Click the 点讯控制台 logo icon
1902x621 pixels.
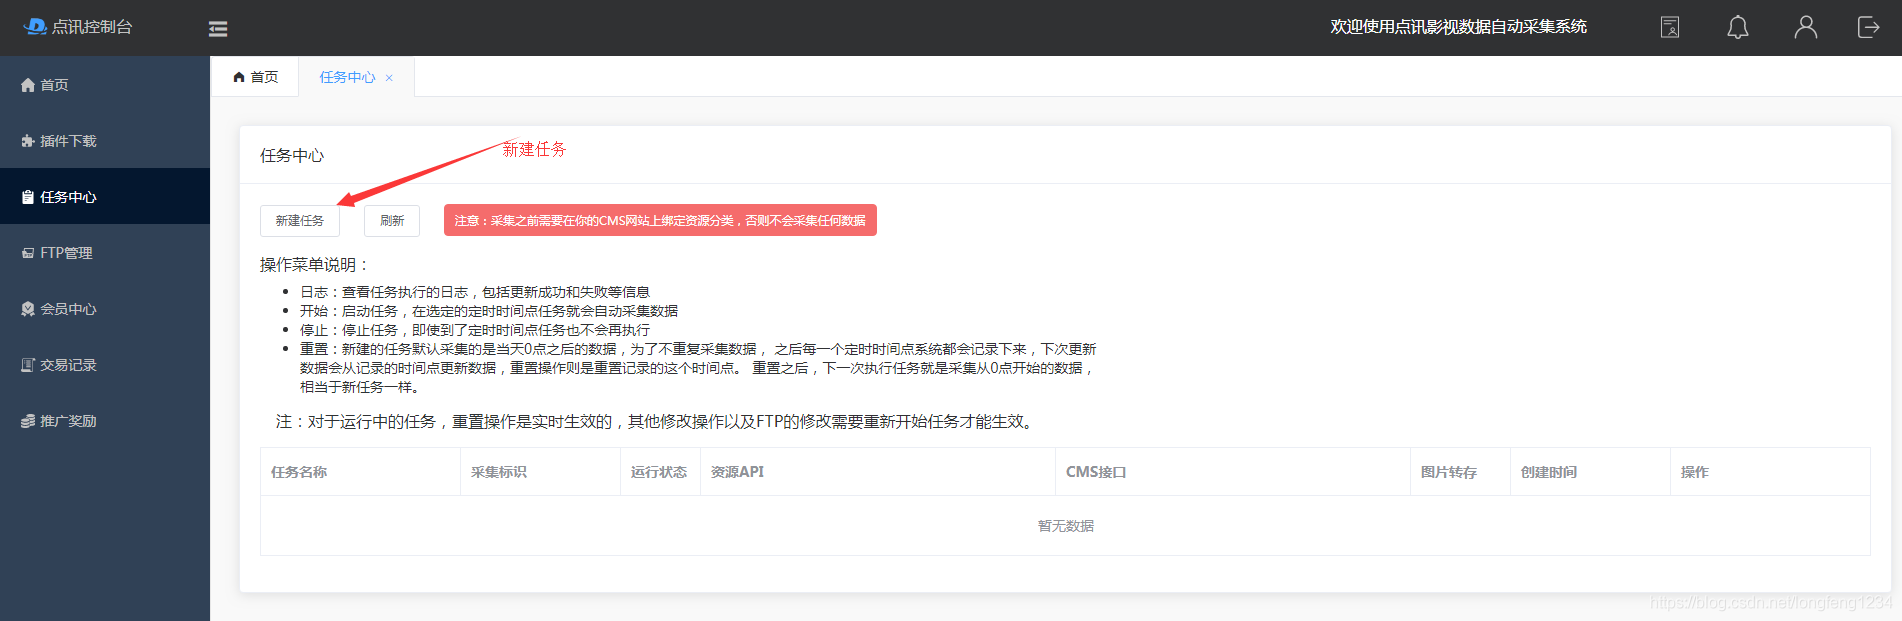click(x=35, y=26)
